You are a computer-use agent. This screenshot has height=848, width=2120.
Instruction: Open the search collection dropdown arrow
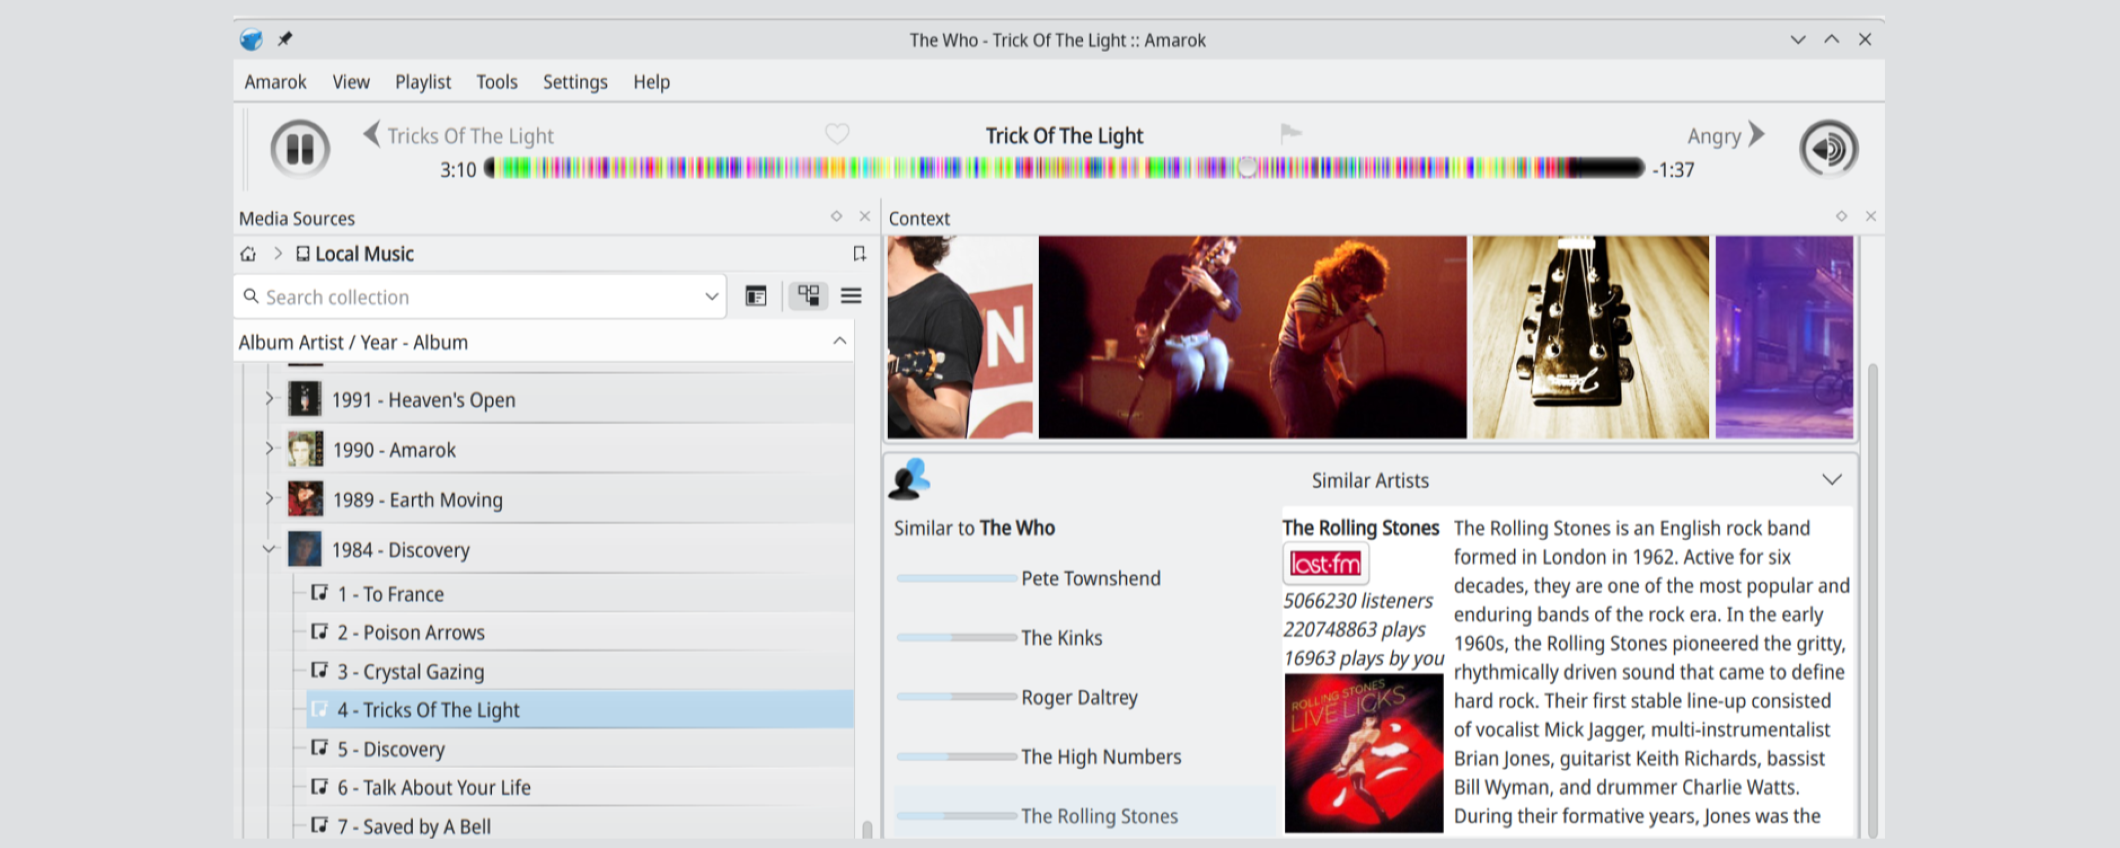click(x=711, y=297)
